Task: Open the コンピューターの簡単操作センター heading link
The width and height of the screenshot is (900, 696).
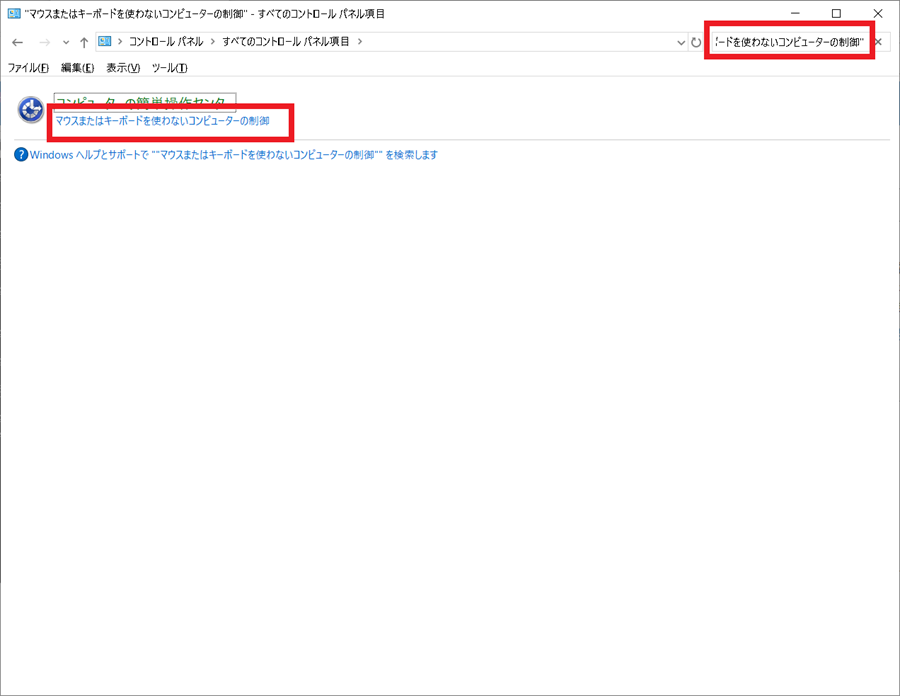Action: tap(145, 102)
